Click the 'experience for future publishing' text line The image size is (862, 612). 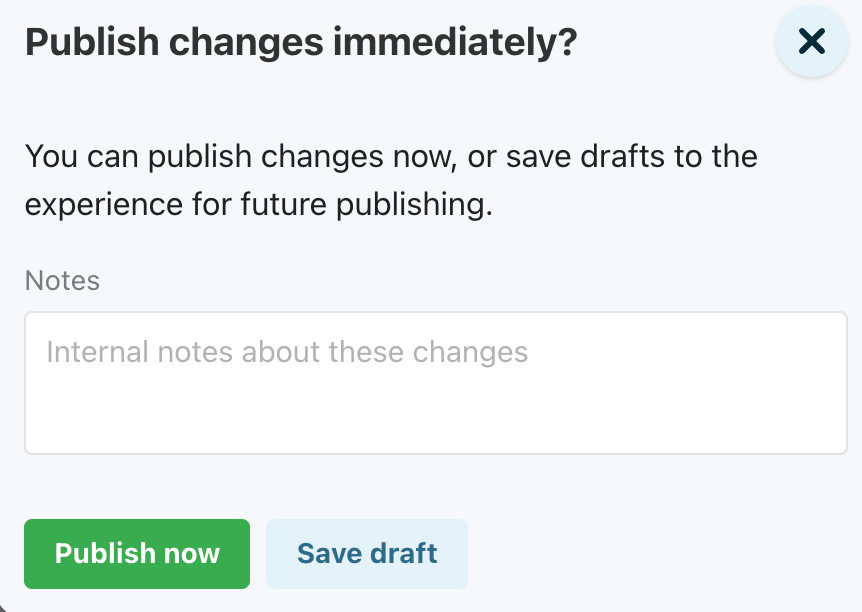259,204
